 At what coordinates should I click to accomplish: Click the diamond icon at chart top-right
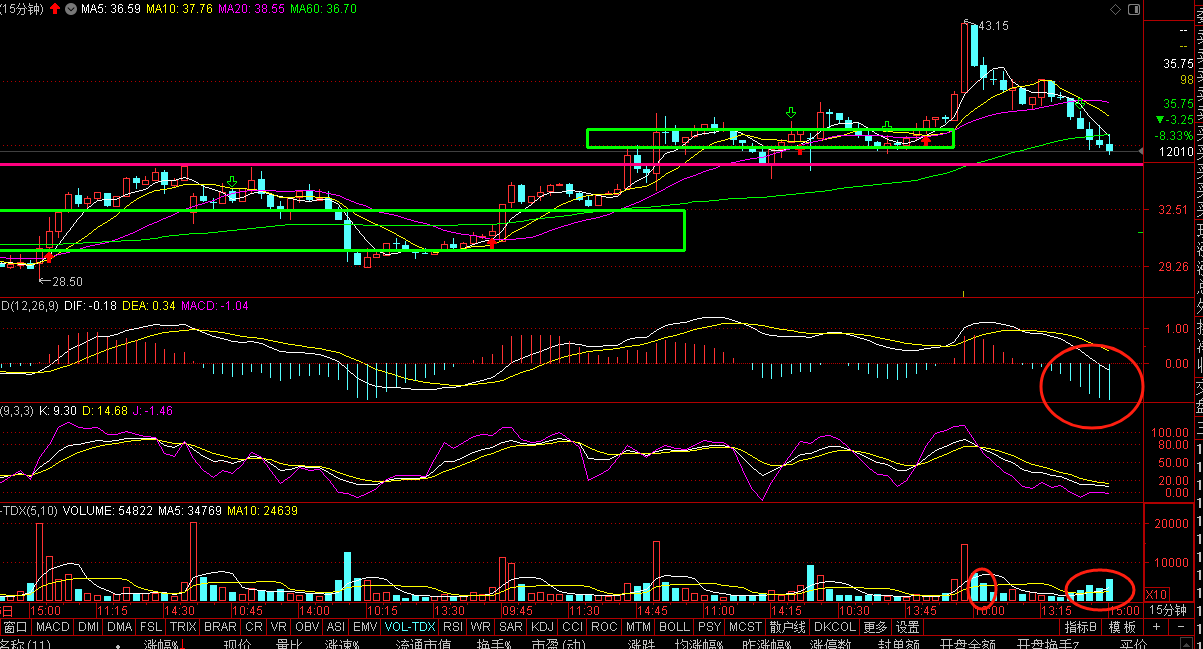[x=1116, y=9]
